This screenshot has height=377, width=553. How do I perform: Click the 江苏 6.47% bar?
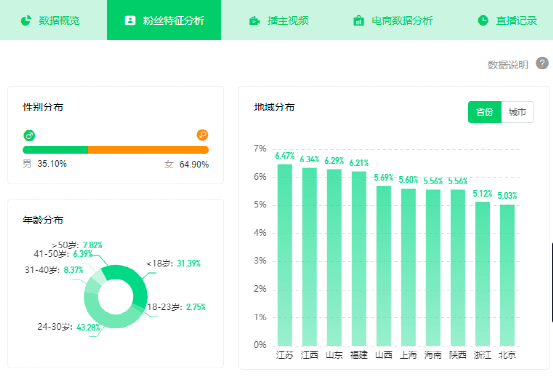pos(285,255)
